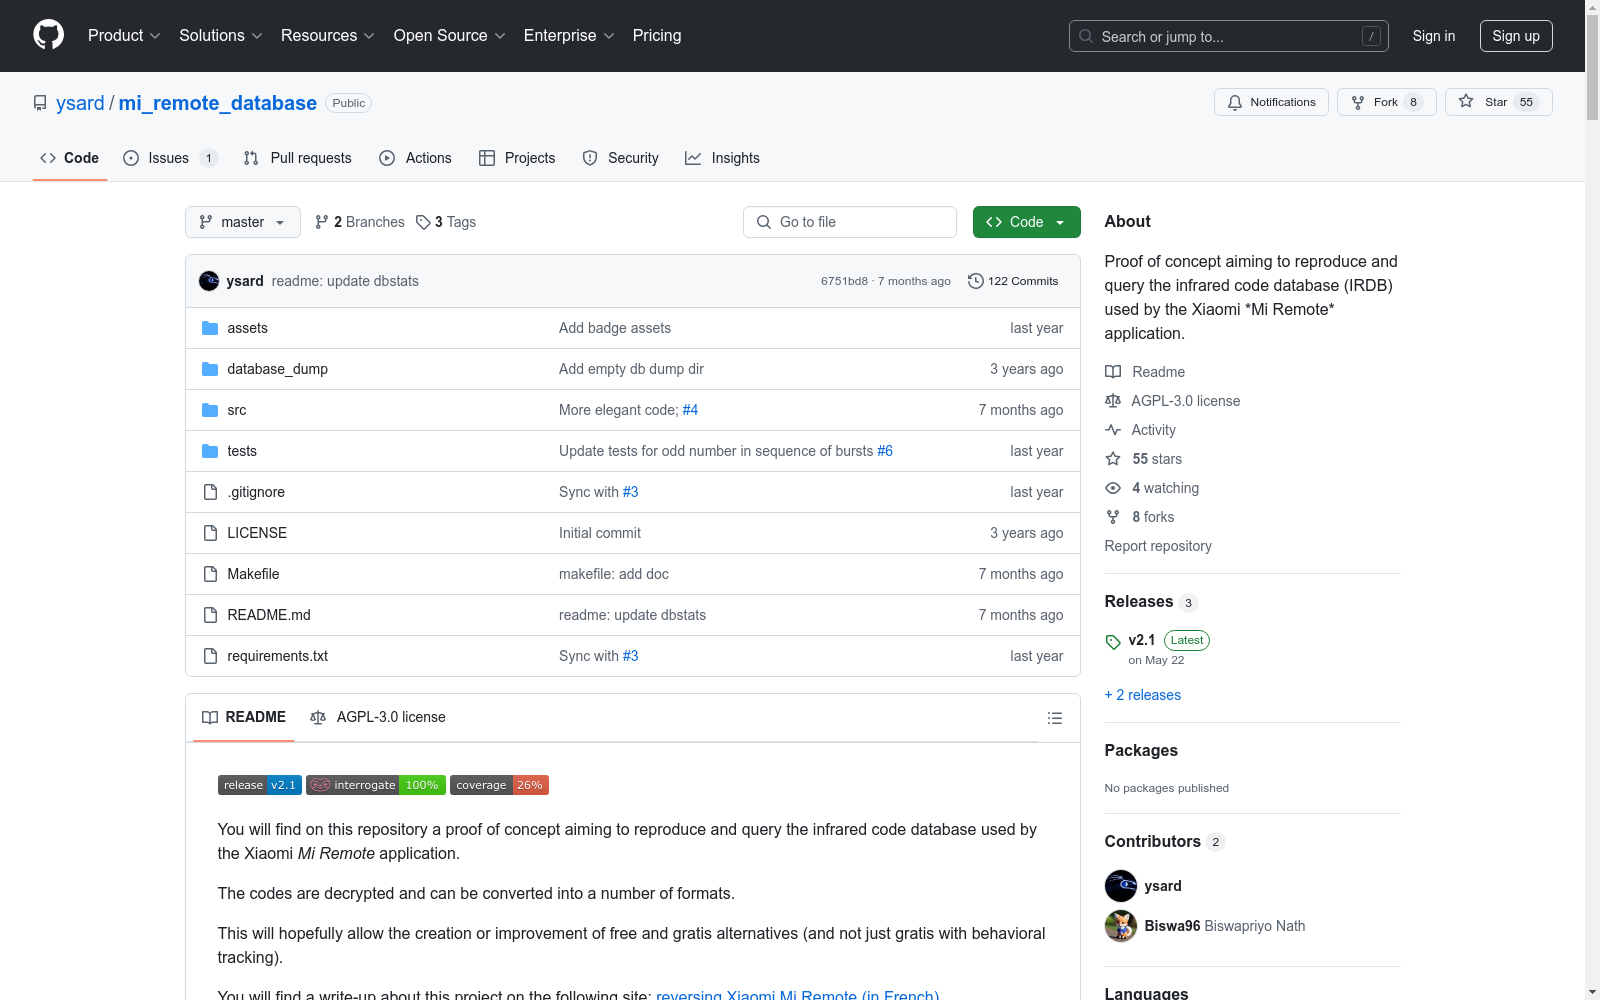
Task: Click the Sign up button
Action: click(1516, 36)
